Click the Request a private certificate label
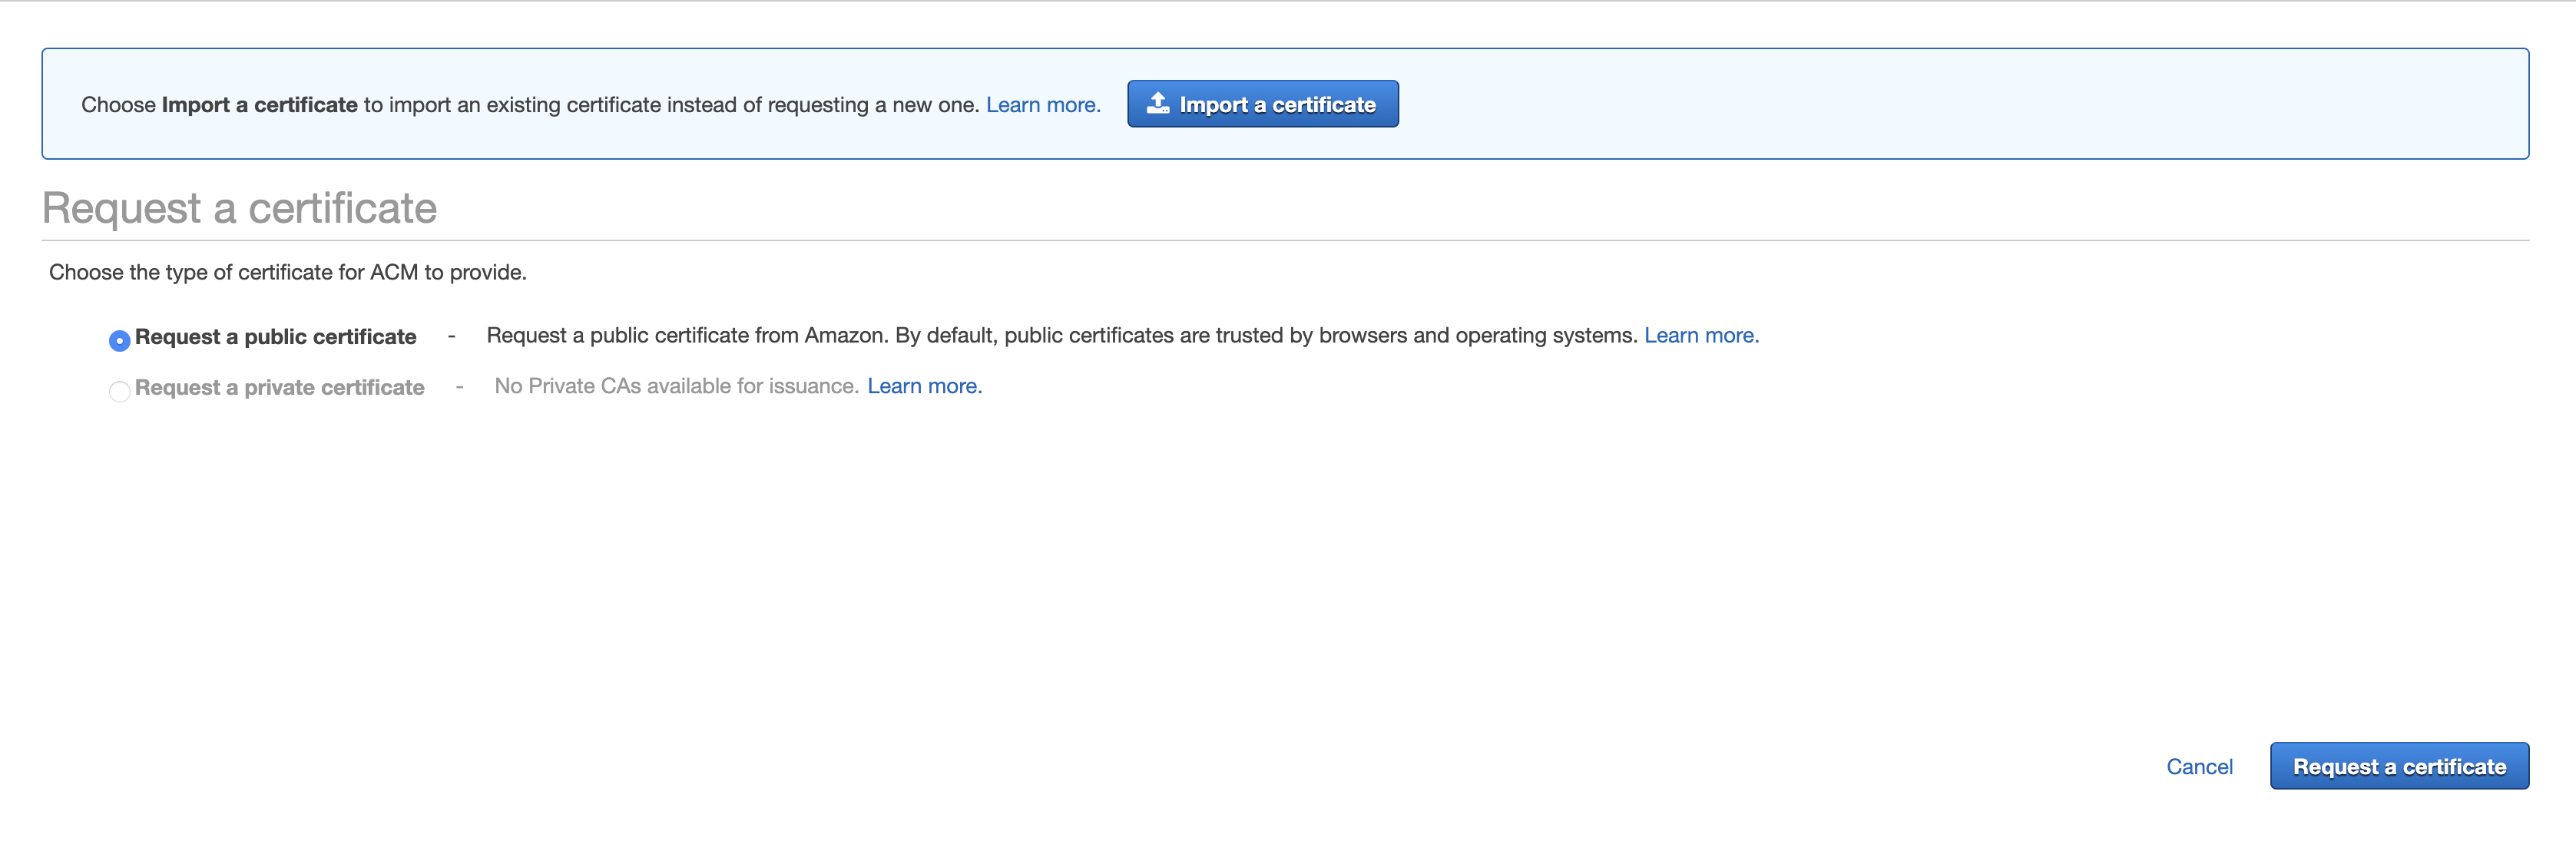 point(279,388)
